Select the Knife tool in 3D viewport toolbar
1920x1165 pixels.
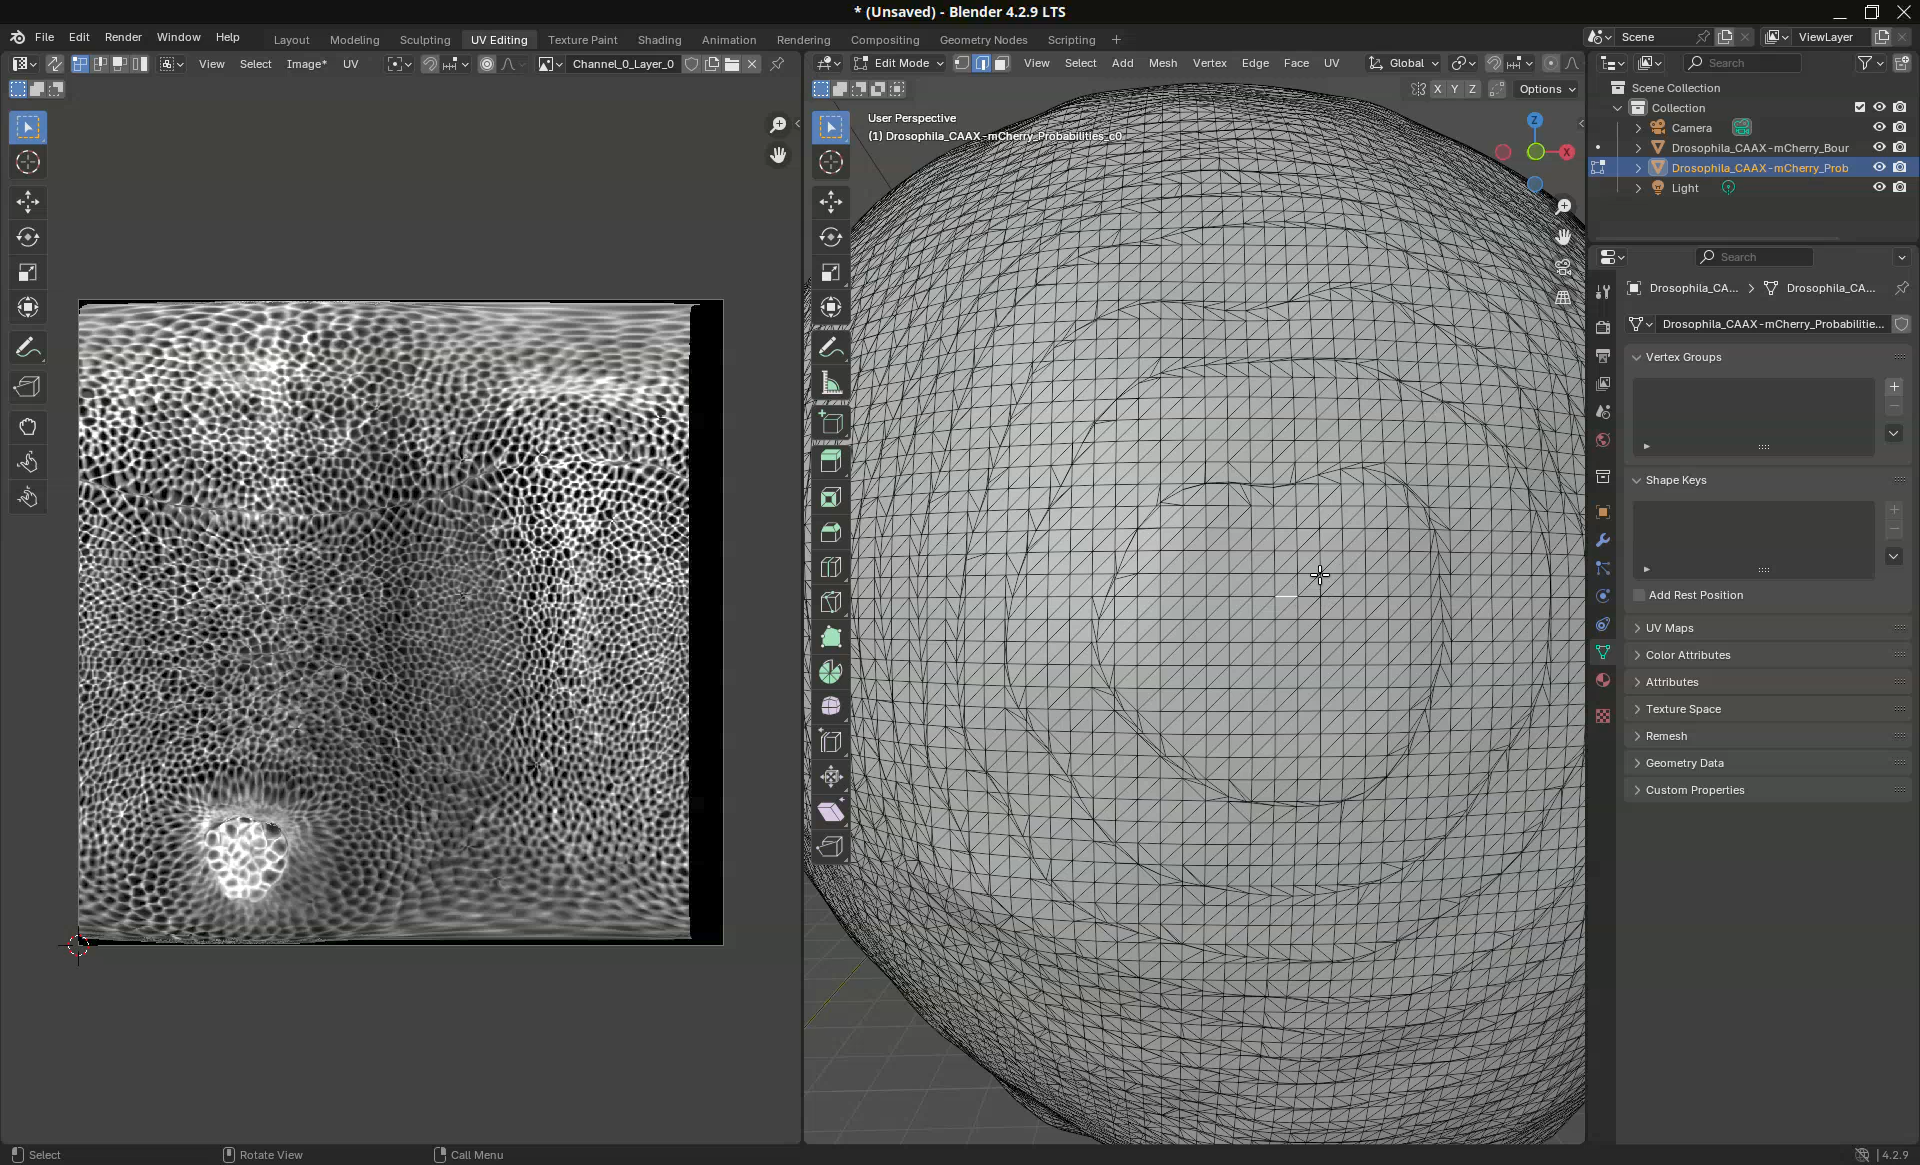tap(830, 602)
